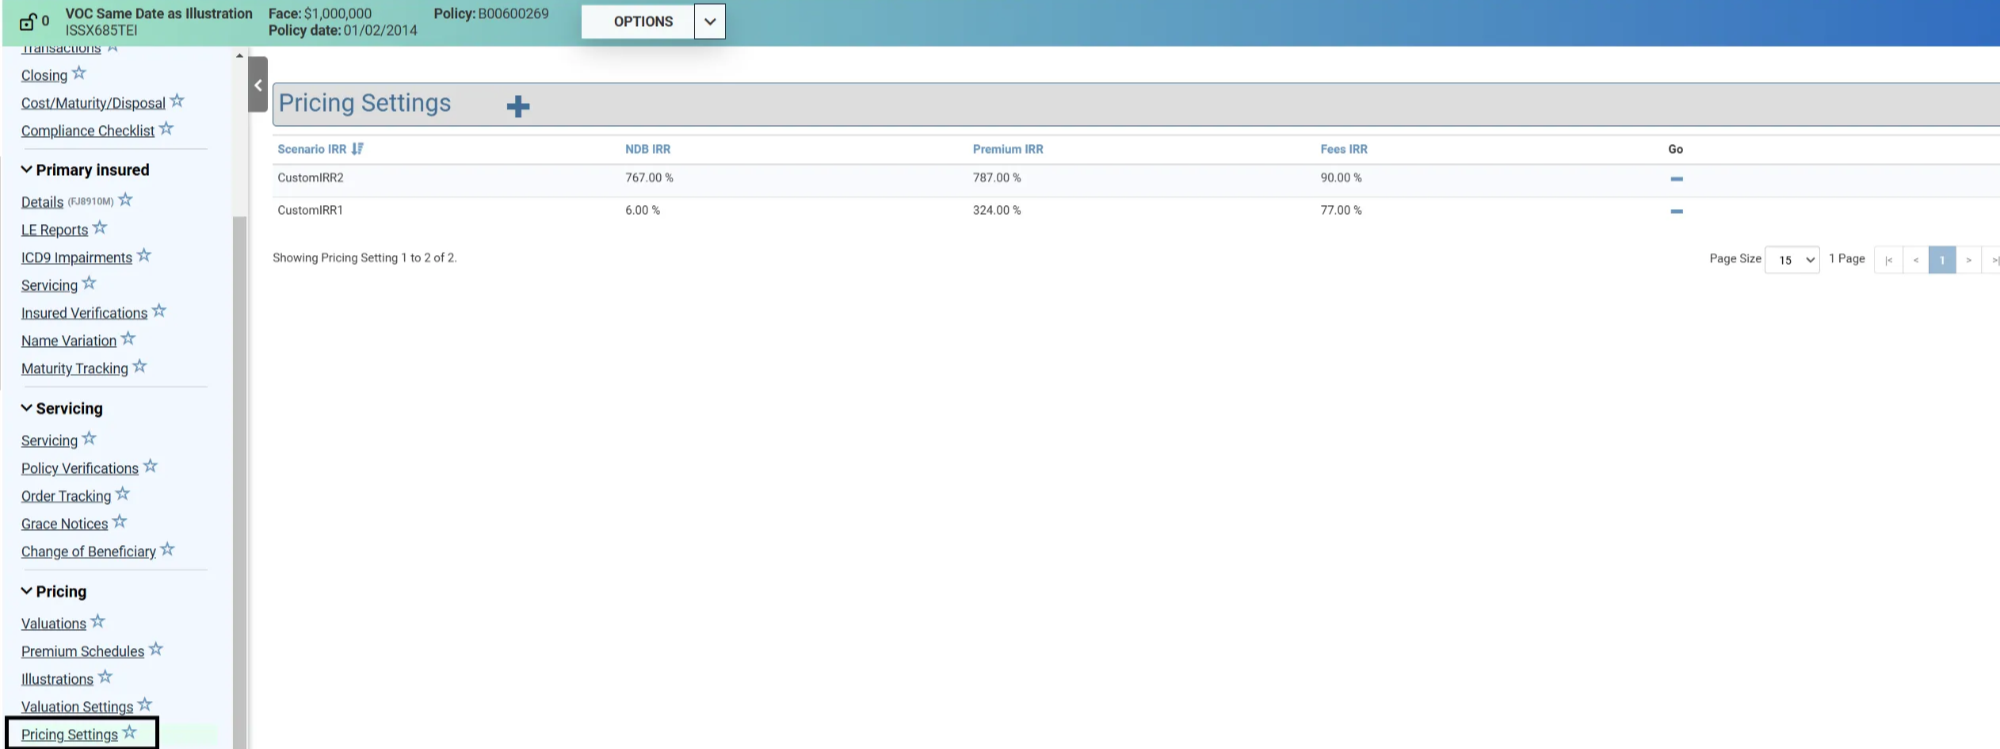2000x749 pixels.
Task: Click the lock icon in the header
Action: click(28, 22)
